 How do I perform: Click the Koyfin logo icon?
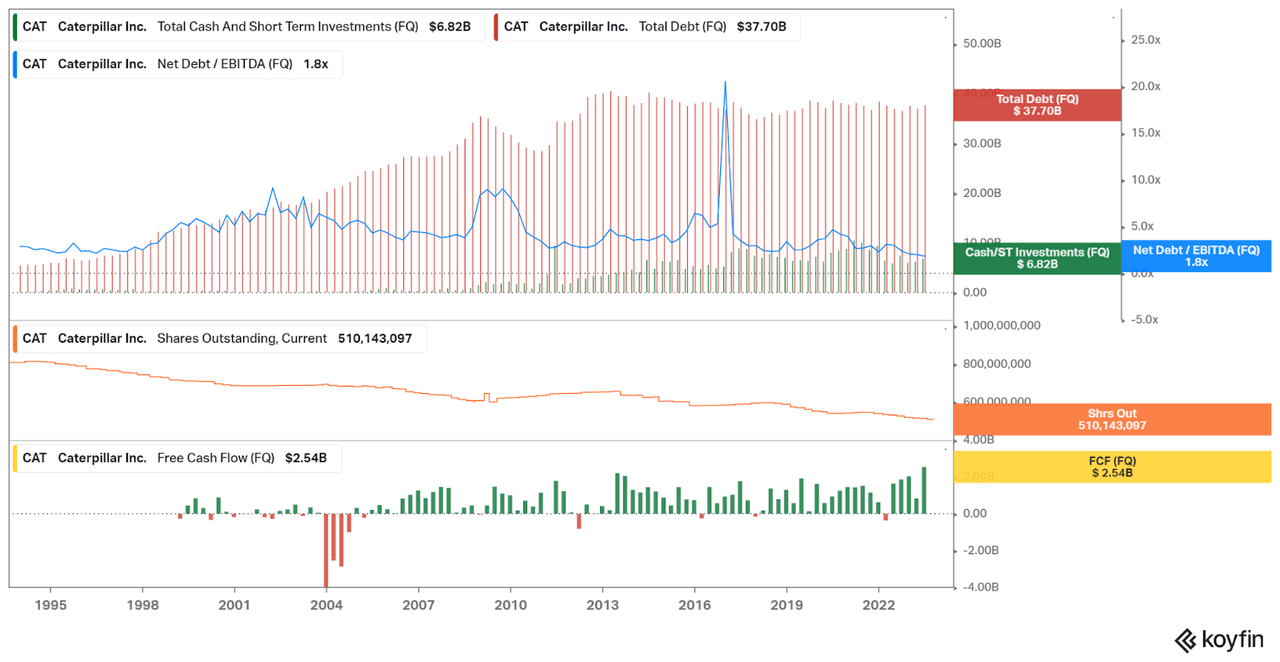coord(1187,639)
